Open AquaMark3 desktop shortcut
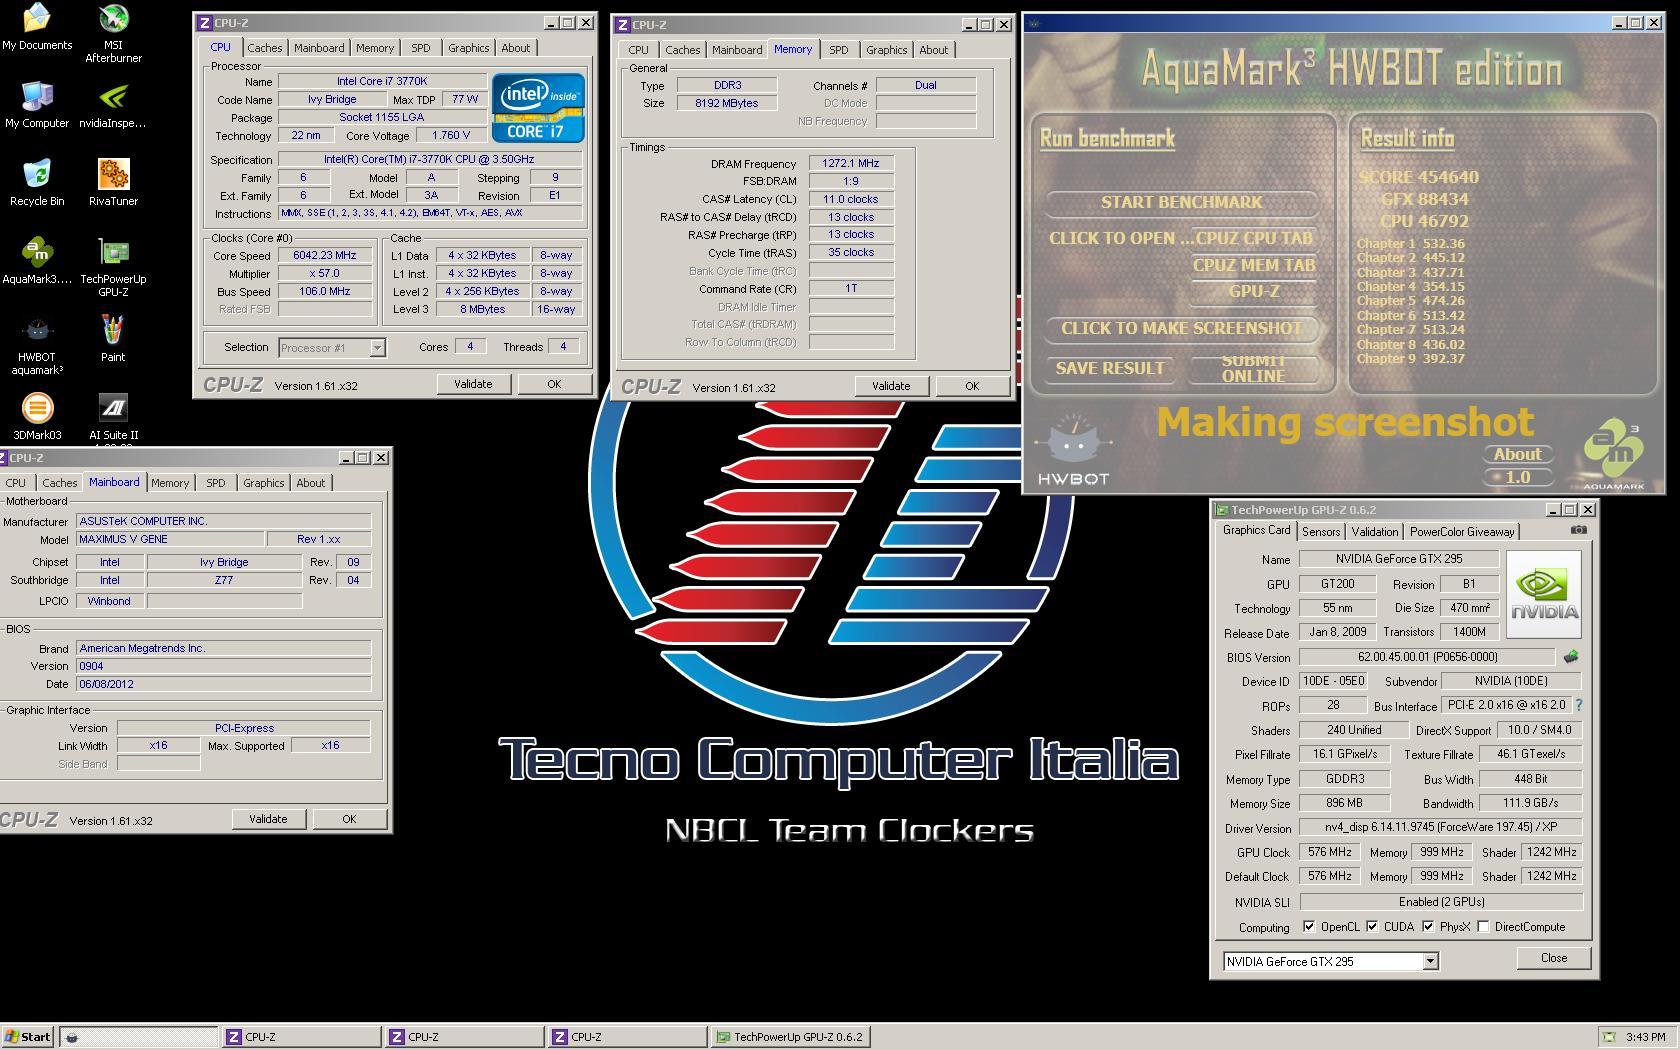The image size is (1680, 1050). pos(37,261)
